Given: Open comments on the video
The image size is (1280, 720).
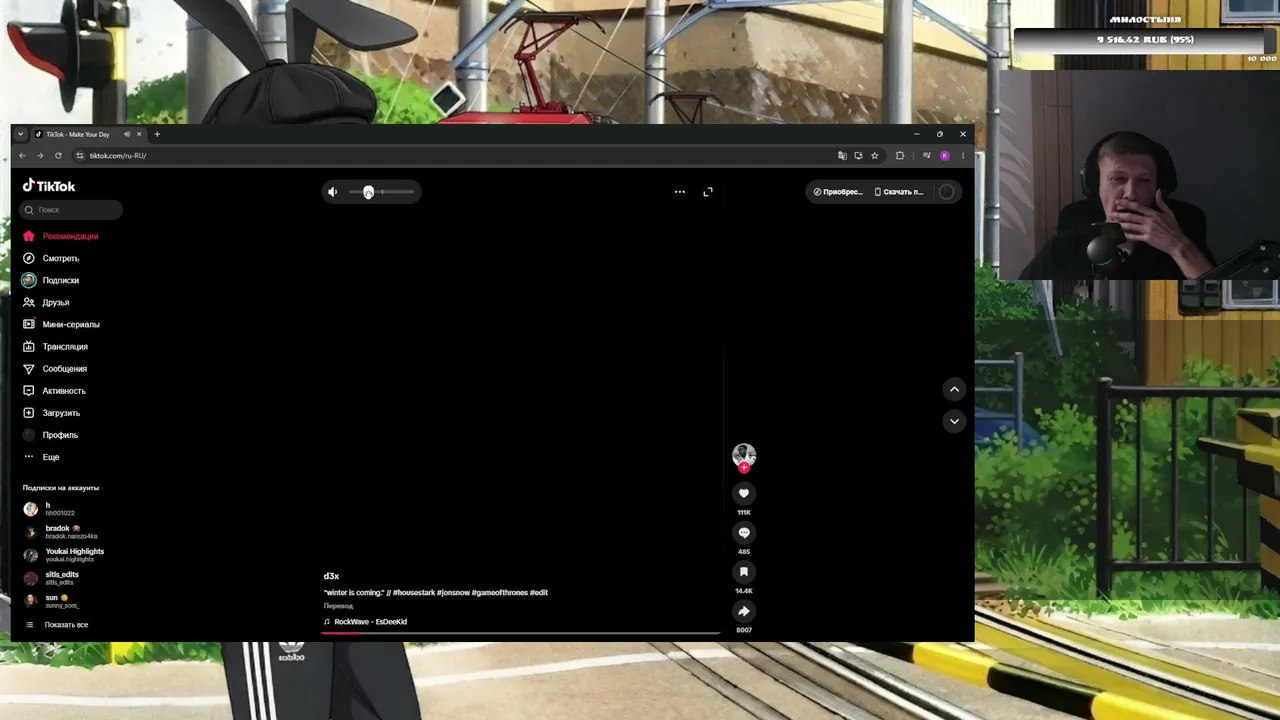Looking at the screenshot, I should pos(744,533).
